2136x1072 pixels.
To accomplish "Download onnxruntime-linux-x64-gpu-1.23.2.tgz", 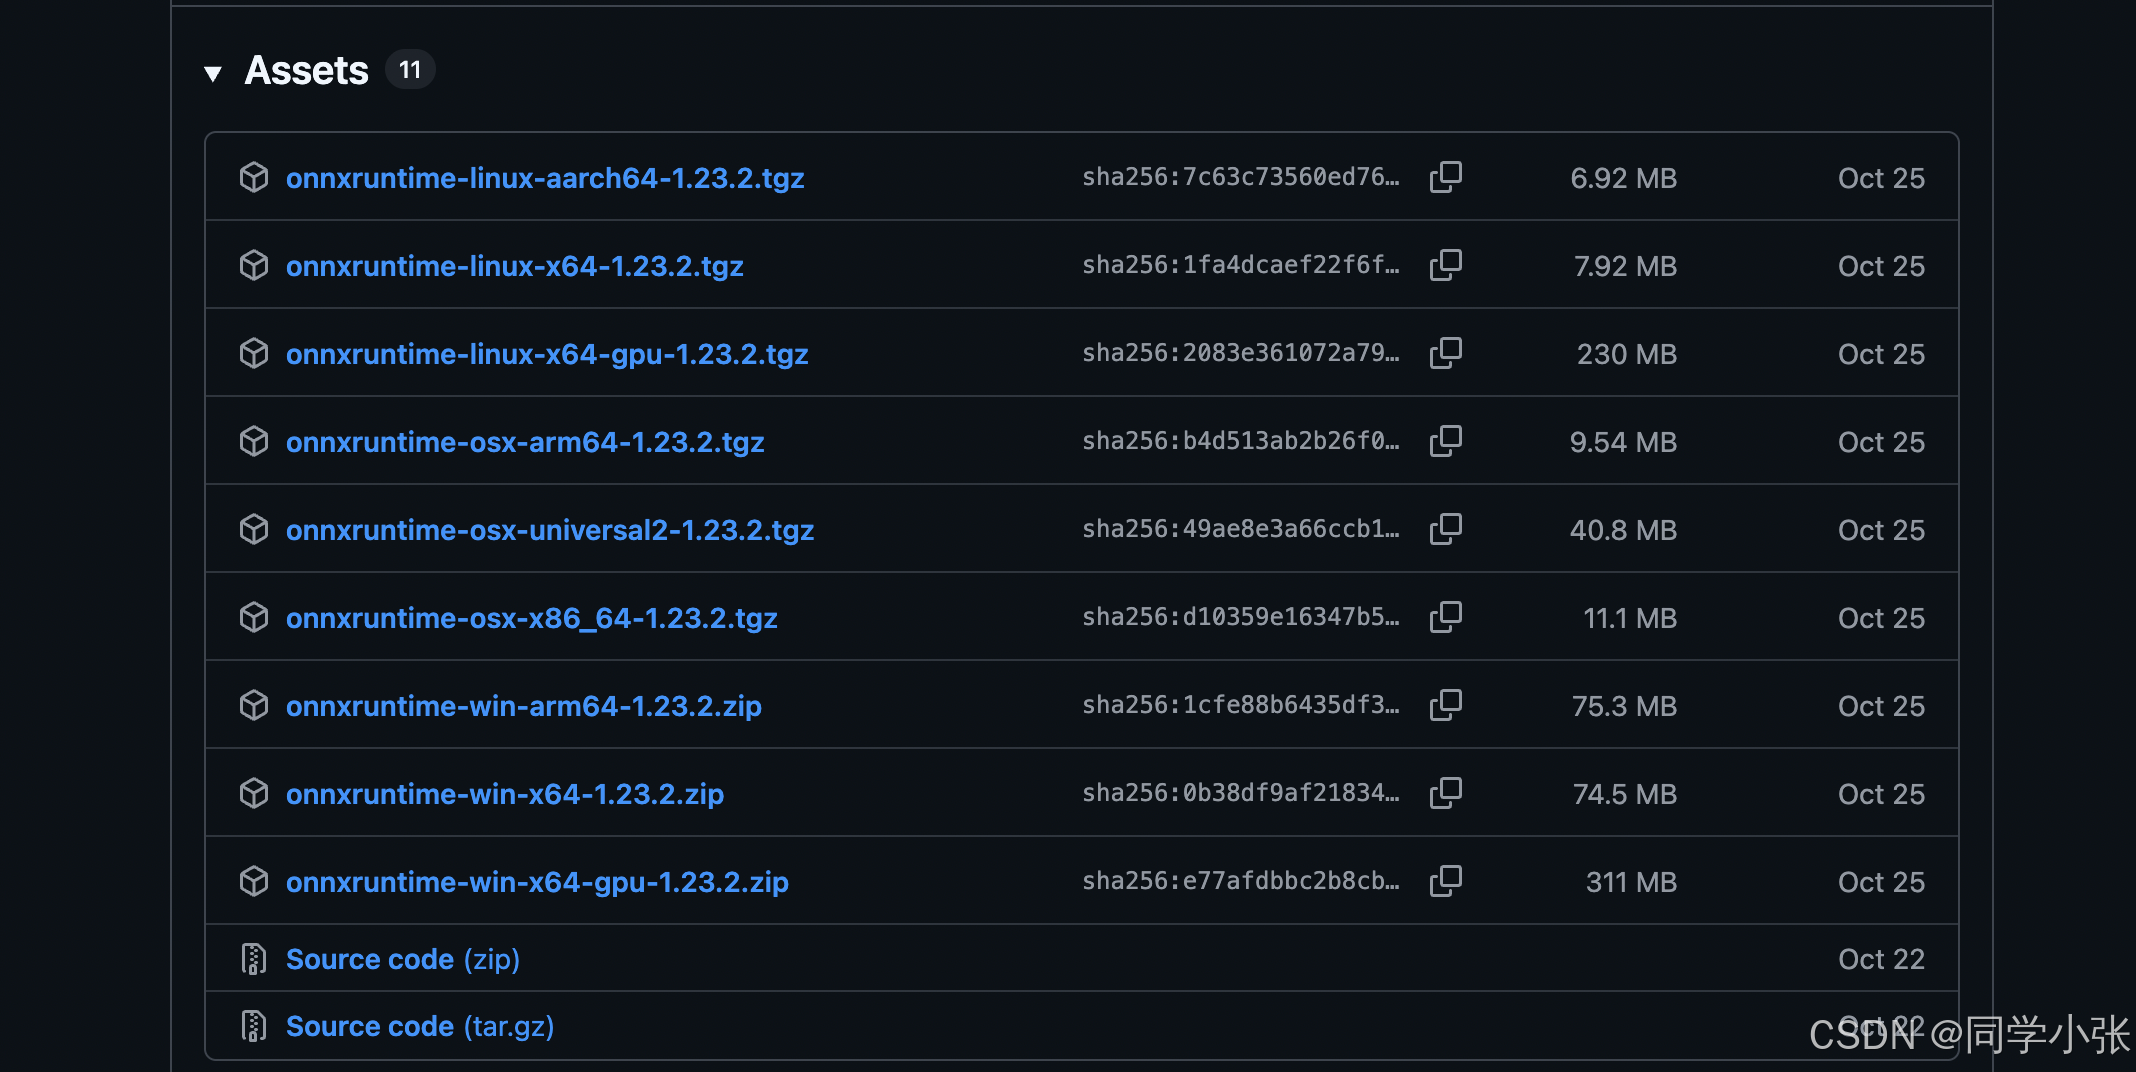I will 547,354.
